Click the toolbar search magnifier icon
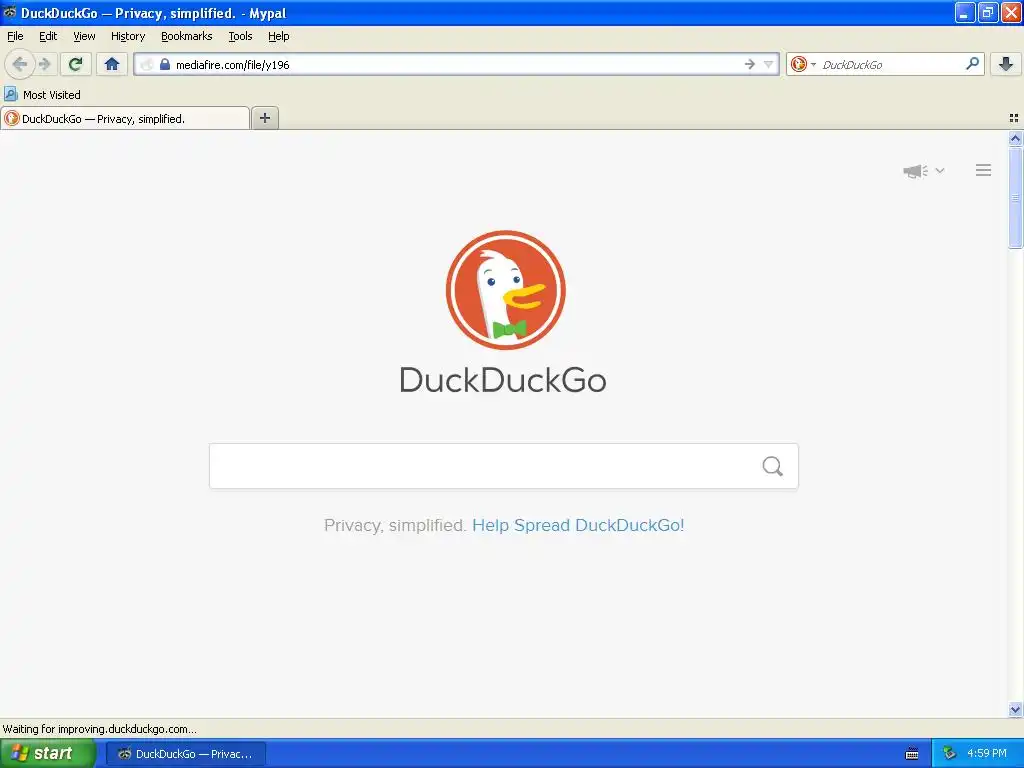The height and width of the screenshot is (768, 1024). (972, 63)
